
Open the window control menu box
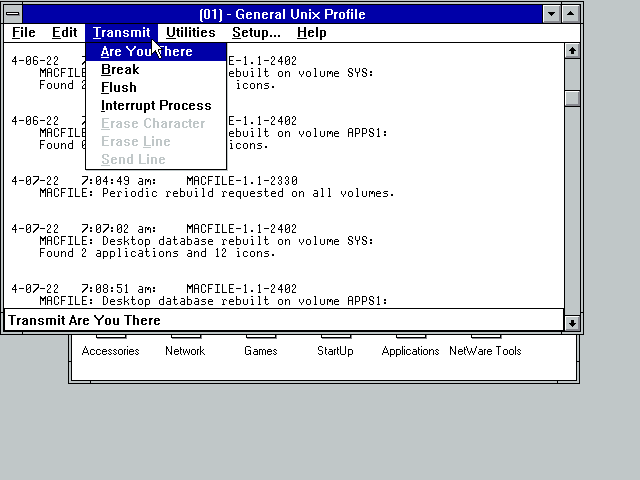coord(13,14)
